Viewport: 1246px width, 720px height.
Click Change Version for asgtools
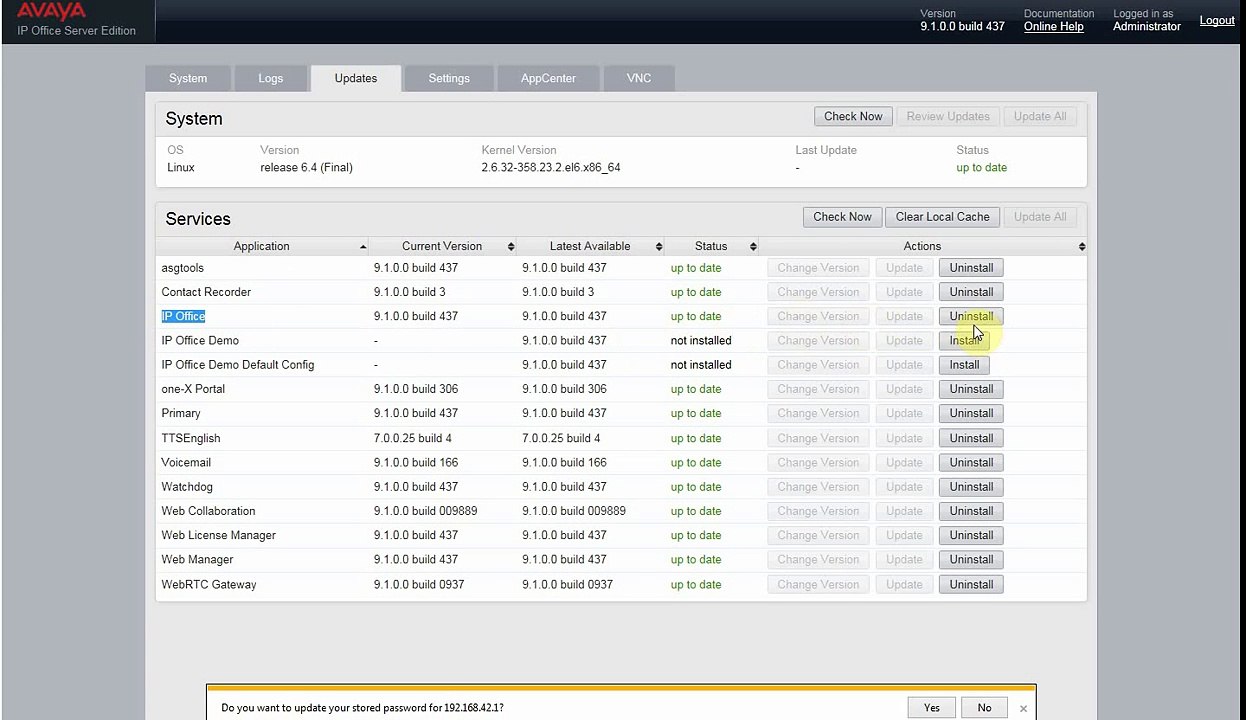tap(818, 268)
